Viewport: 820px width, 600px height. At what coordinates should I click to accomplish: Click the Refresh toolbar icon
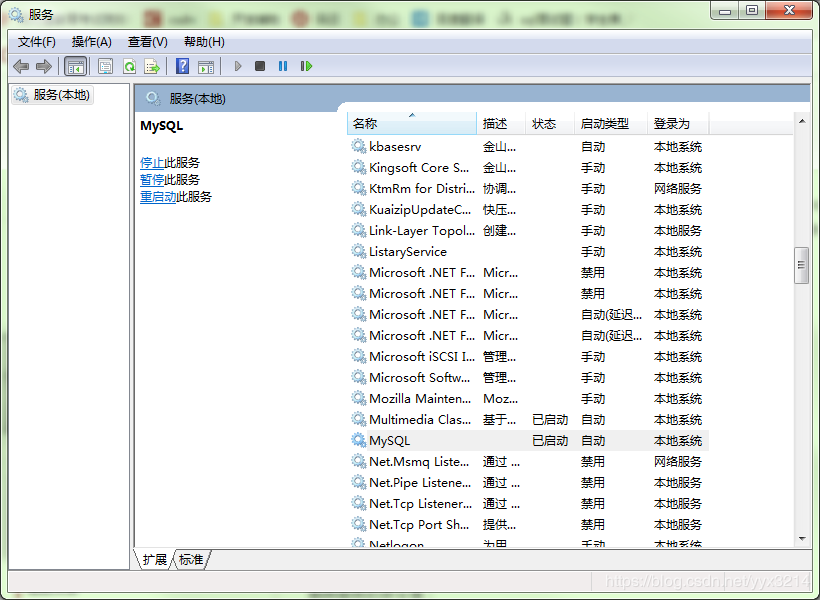click(x=129, y=66)
